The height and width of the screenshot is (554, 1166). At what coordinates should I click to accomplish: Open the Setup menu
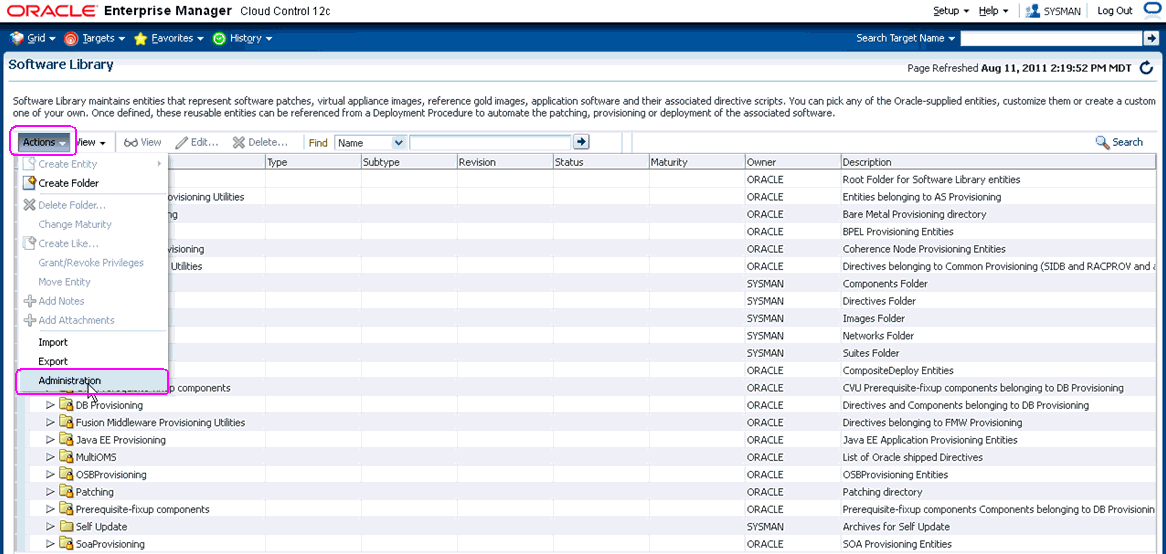(x=951, y=11)
